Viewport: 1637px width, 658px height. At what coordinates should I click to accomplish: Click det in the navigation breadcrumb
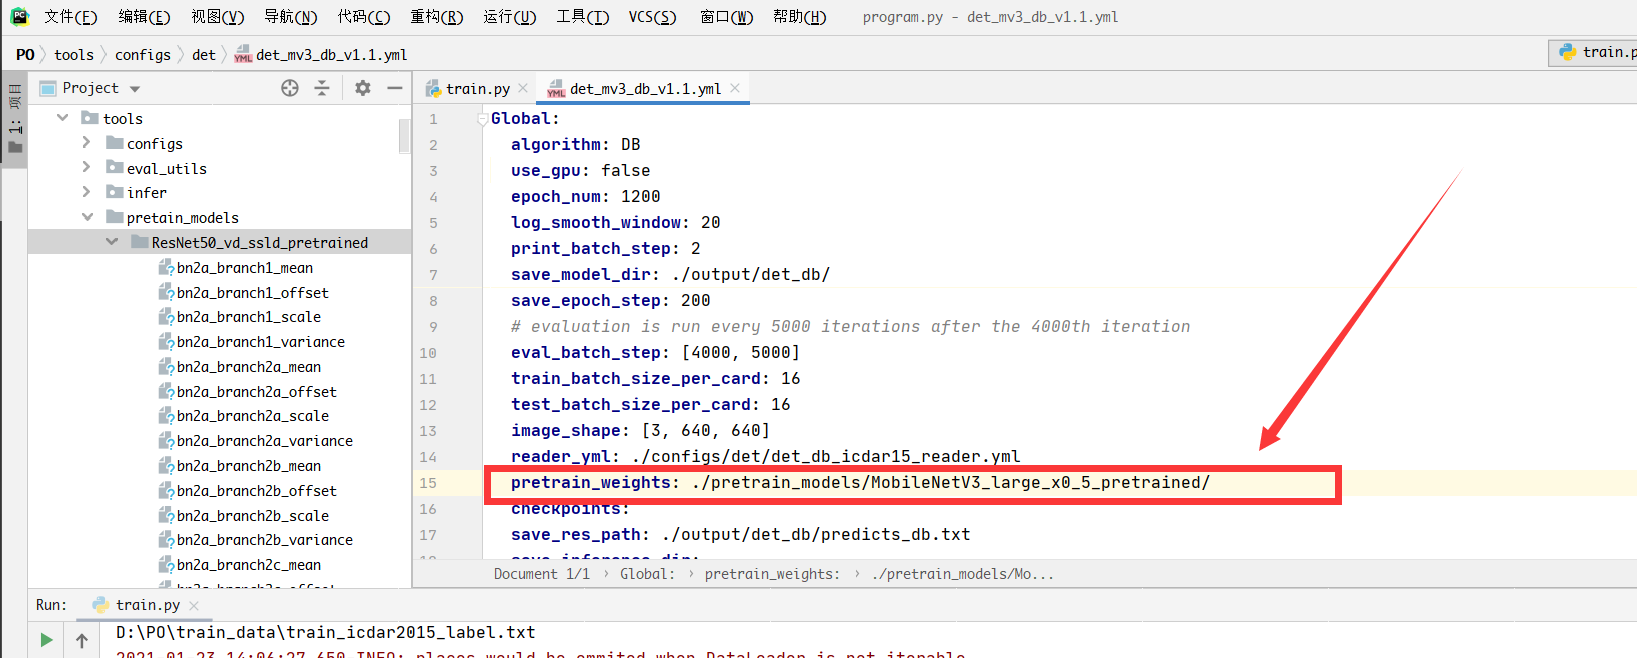pos(204,54)
